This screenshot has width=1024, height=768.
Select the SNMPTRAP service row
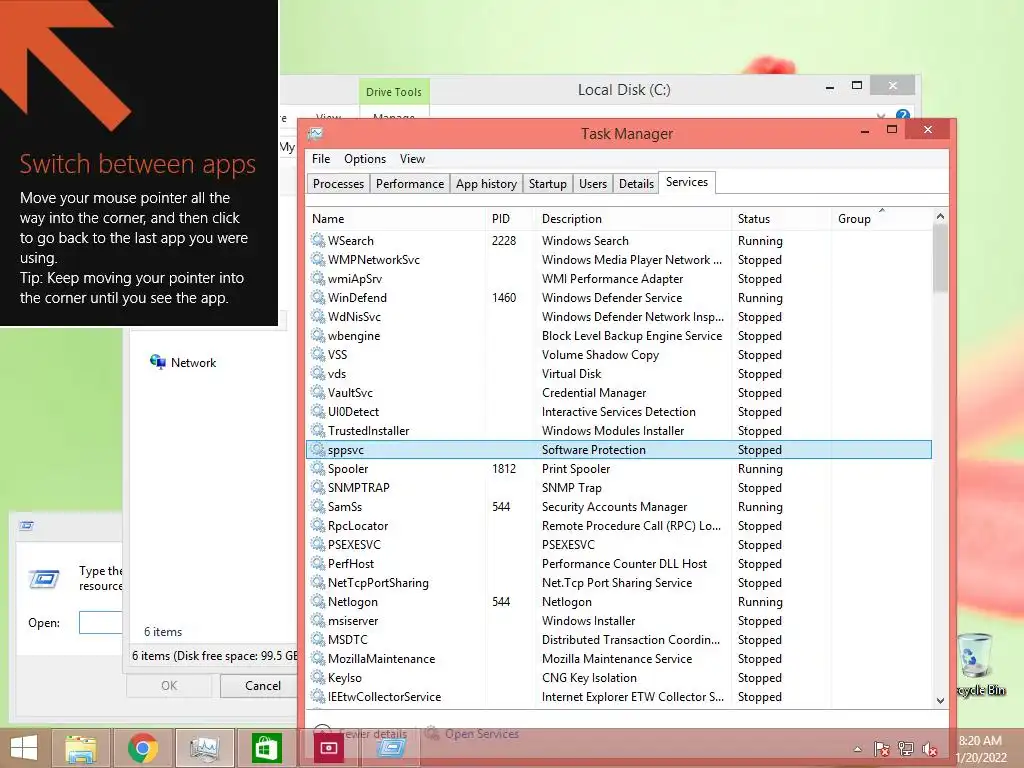619,487
